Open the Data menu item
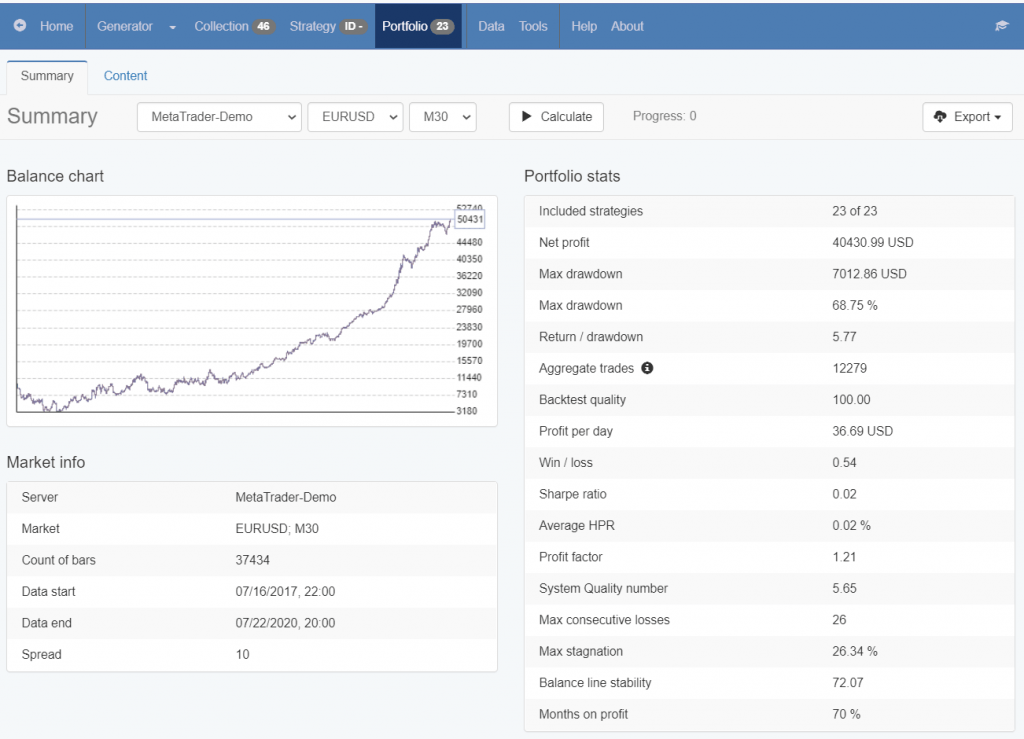 click(x=491, y=26)
